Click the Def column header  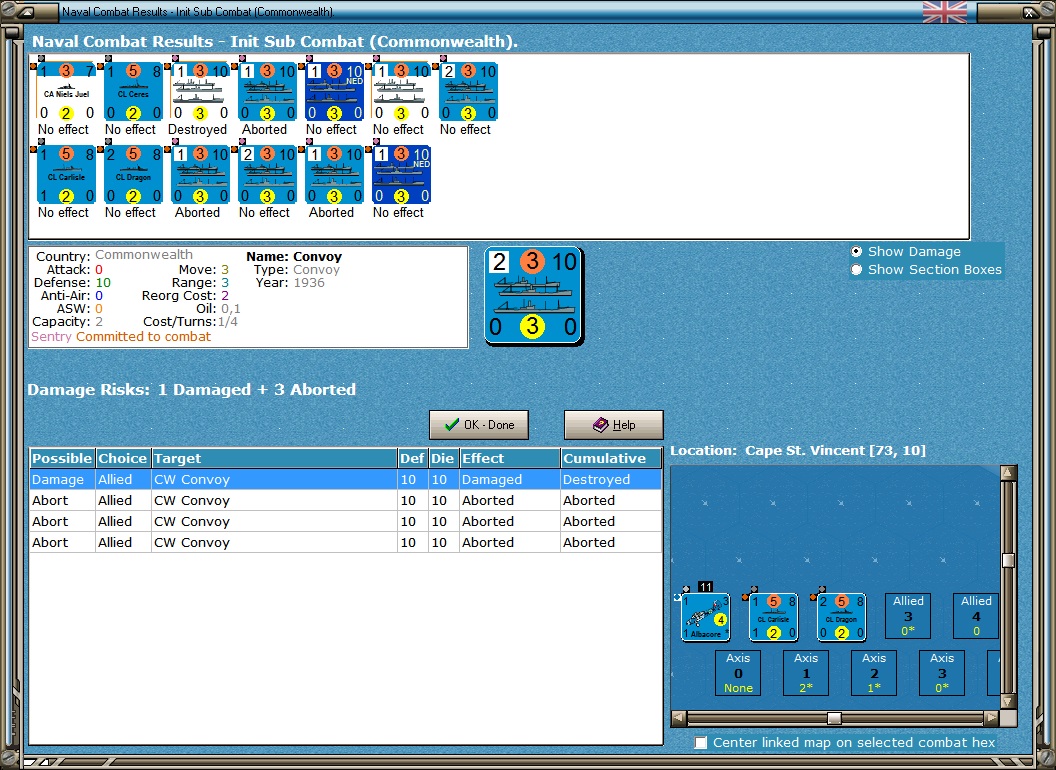pyautogui.click(x=412, y=458)
